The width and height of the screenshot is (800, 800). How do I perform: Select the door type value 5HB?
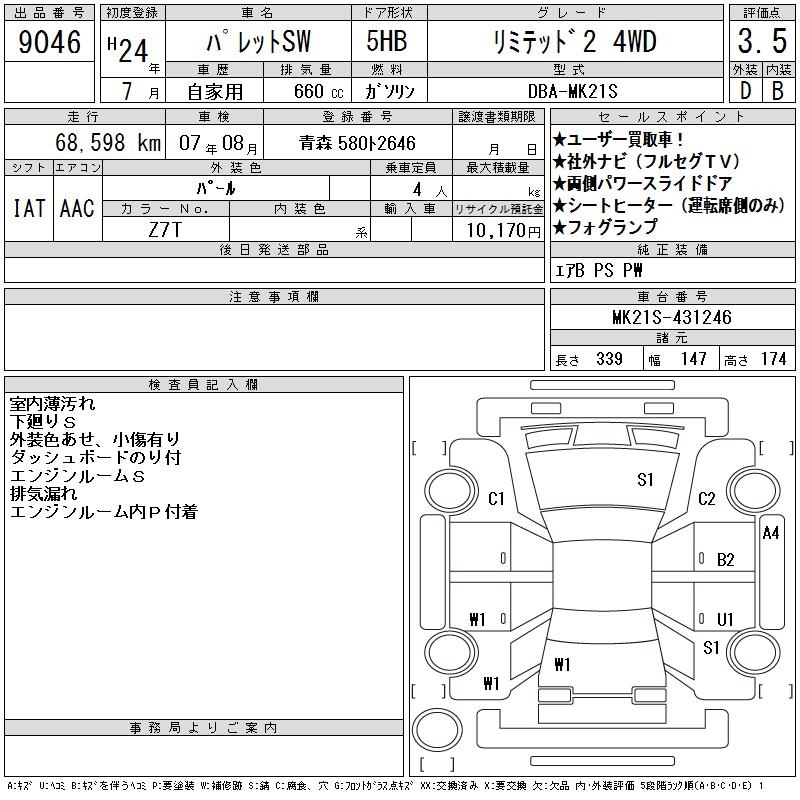point(387,41)
